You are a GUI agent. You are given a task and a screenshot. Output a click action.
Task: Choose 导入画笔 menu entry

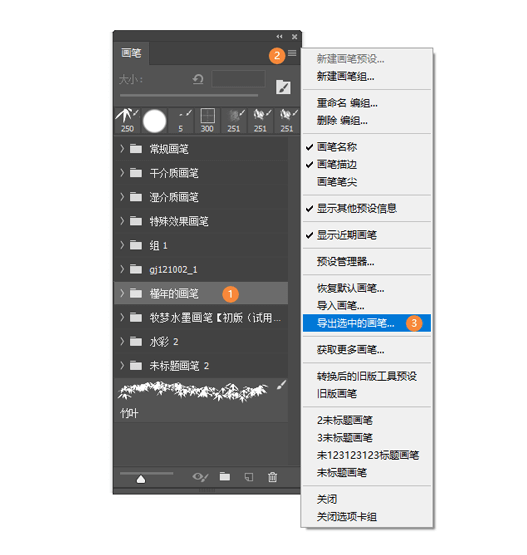pyautogui.click(x=340, y=305)
